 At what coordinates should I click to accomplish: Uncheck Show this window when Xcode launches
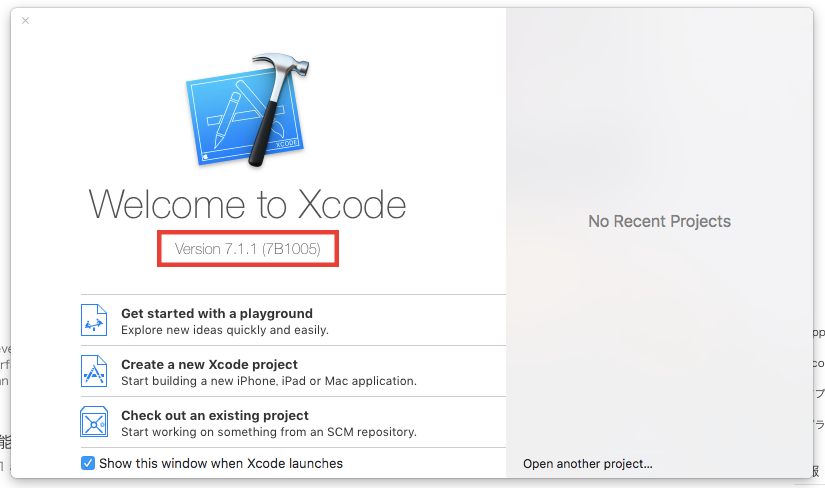point(88,463)
